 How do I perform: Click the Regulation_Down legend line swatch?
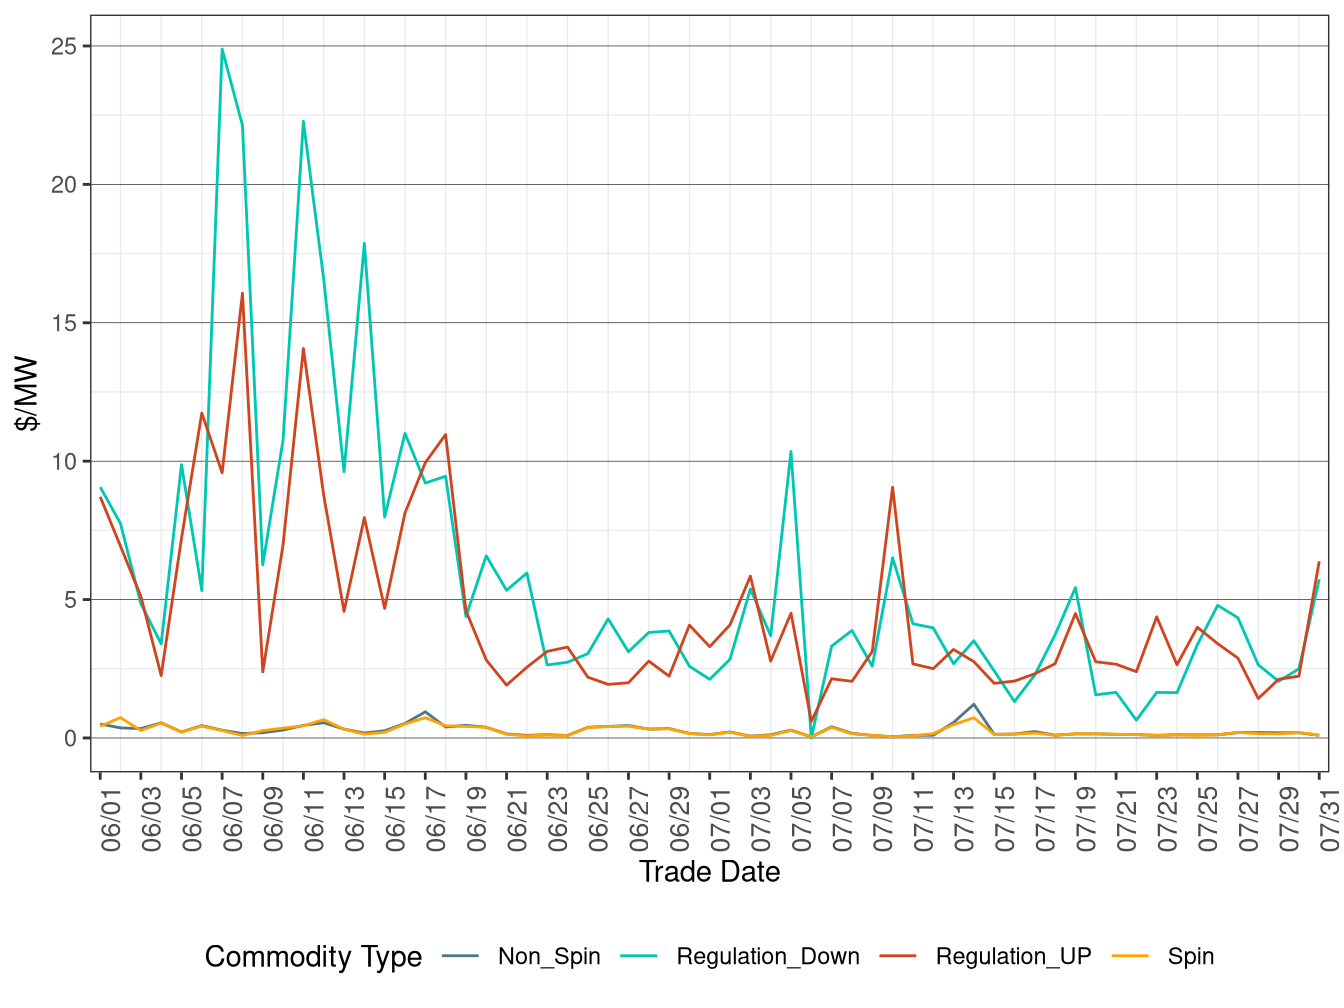639,957
